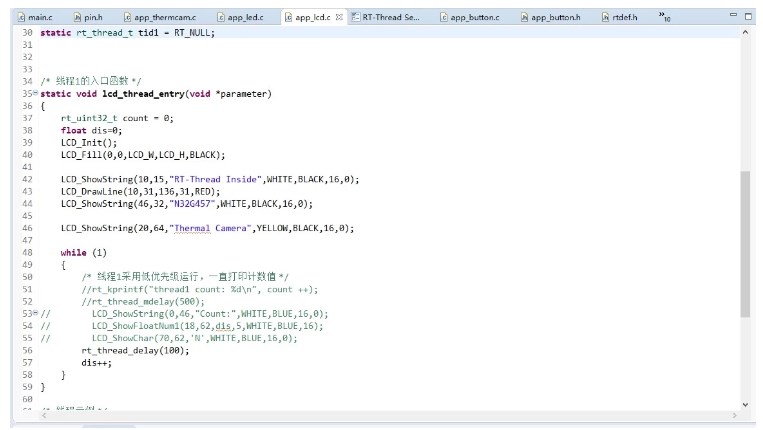The image size is (763, 430).
Task: Collapse the lcd_thread_entry function at line 35
Action: [36, 92]
